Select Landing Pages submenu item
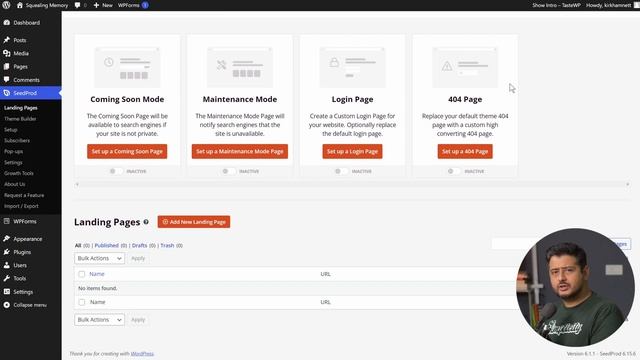 pyautogui.click(x=21, y=108)
